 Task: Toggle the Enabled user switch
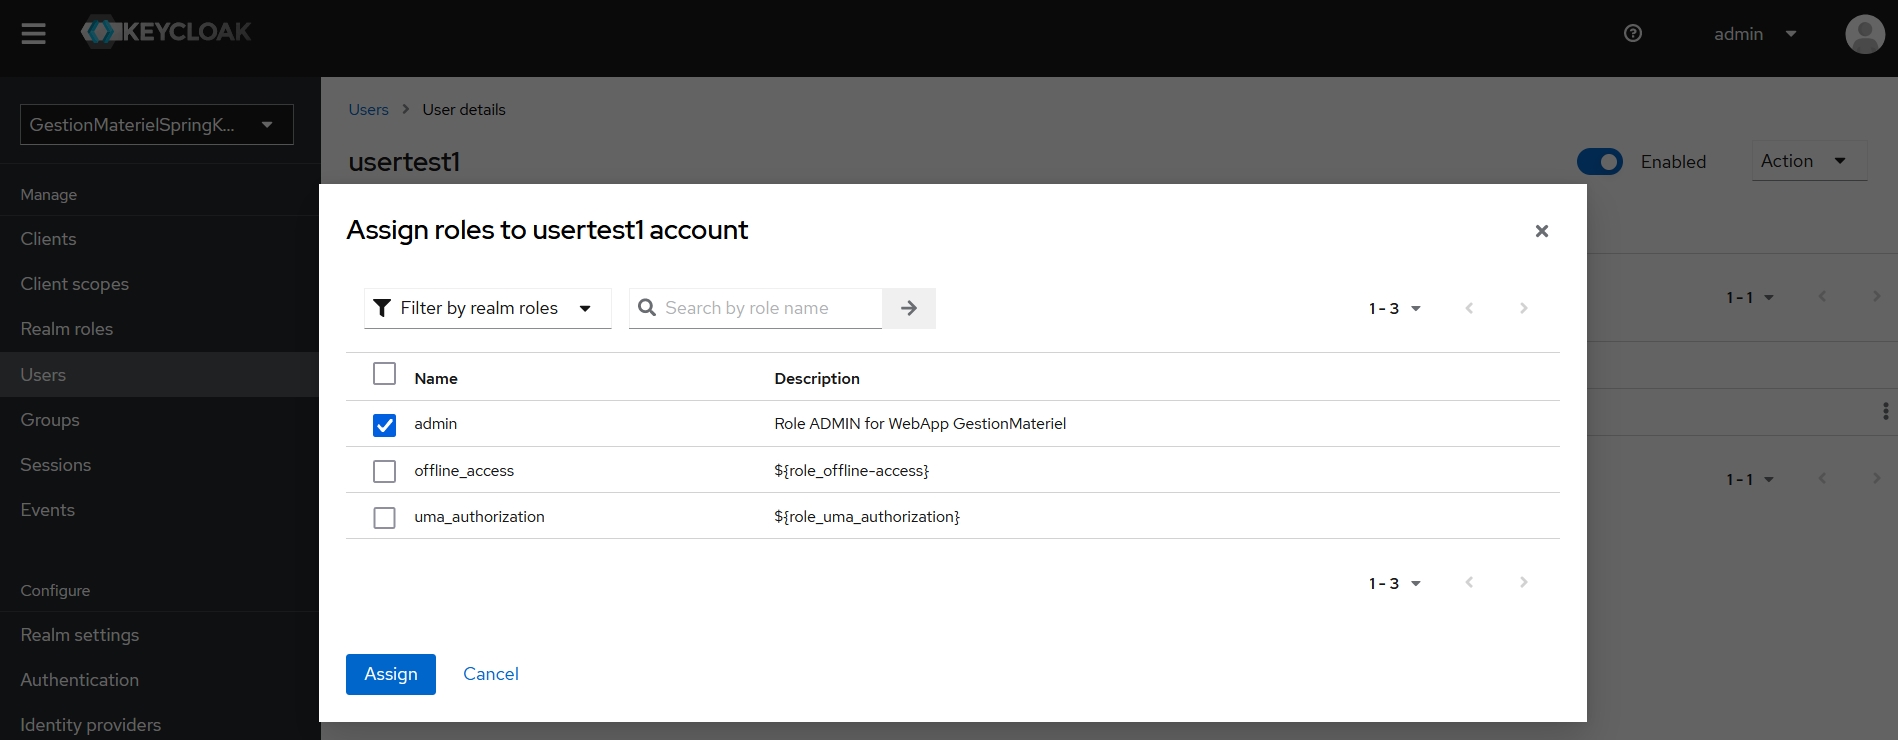(1600, 161)
